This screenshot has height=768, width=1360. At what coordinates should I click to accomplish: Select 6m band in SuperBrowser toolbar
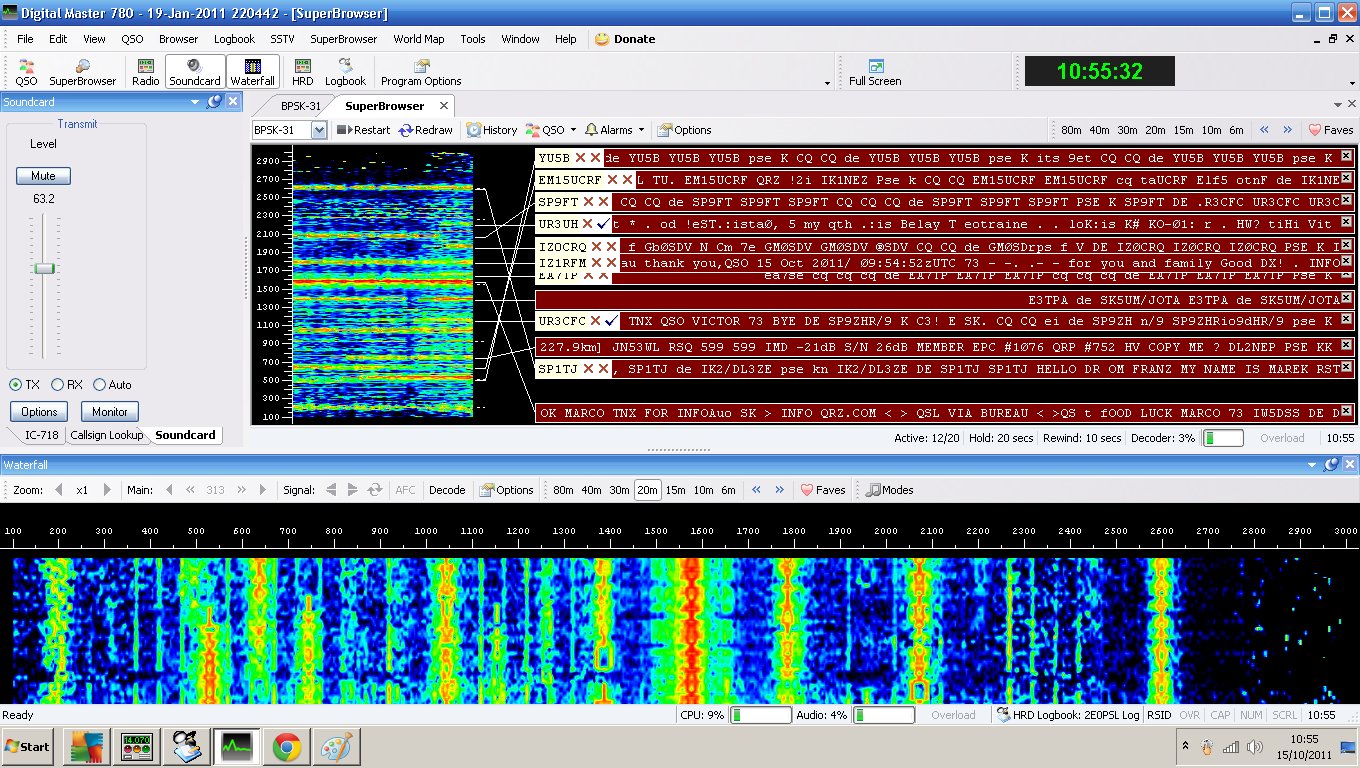[x=1237, y=130]
